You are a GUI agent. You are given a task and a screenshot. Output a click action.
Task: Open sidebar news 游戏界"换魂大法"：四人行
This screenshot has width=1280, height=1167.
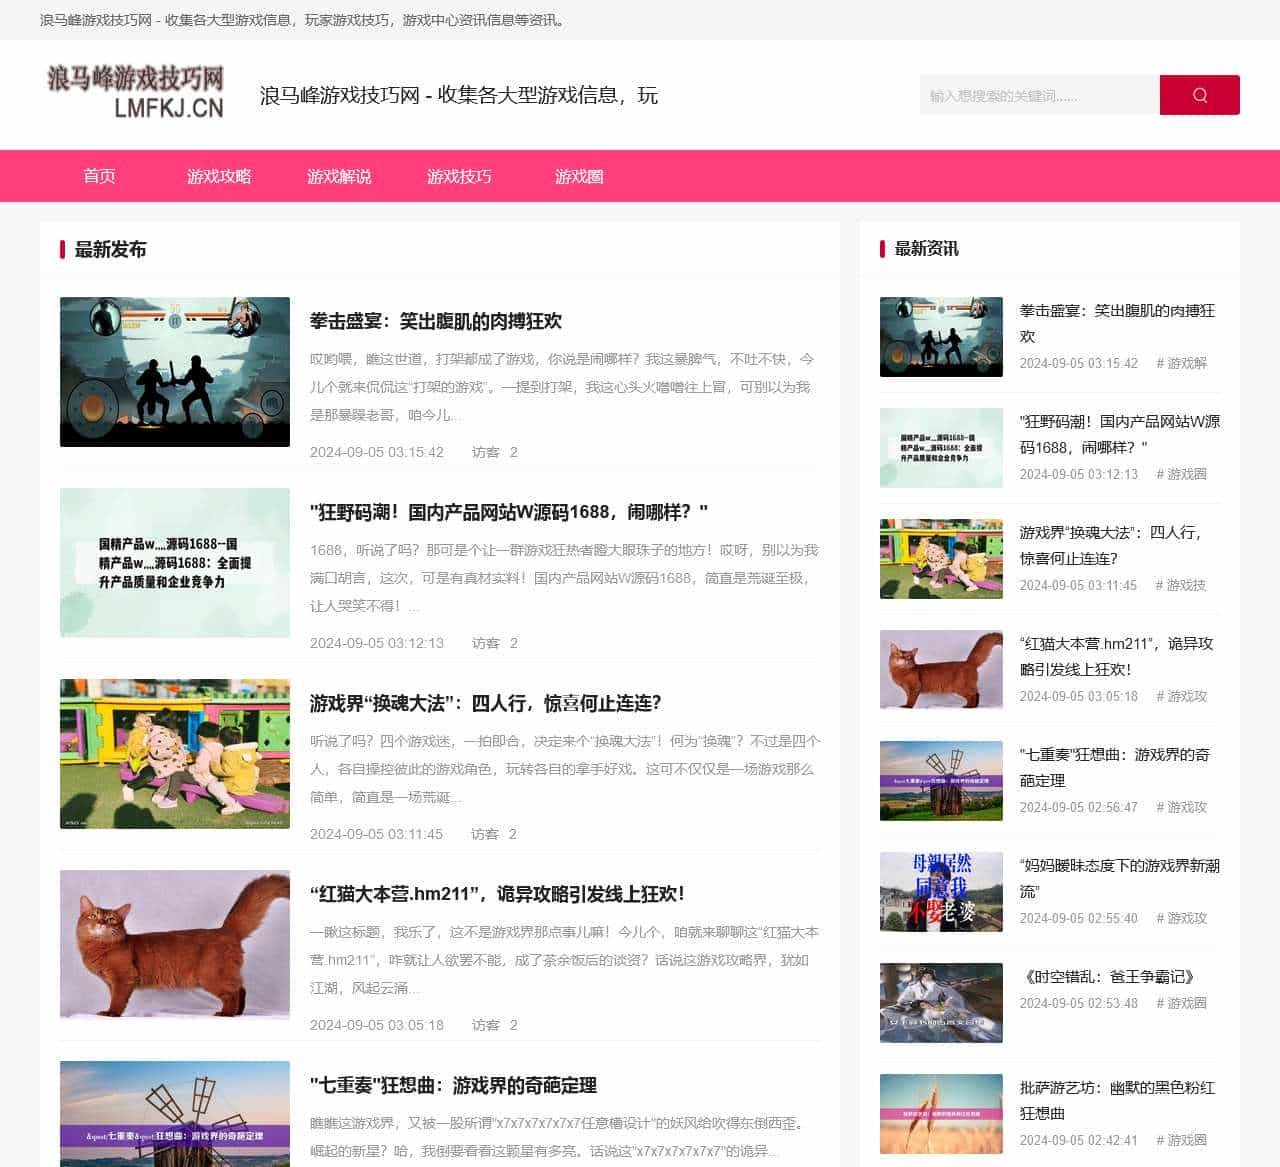point(1110,545)
